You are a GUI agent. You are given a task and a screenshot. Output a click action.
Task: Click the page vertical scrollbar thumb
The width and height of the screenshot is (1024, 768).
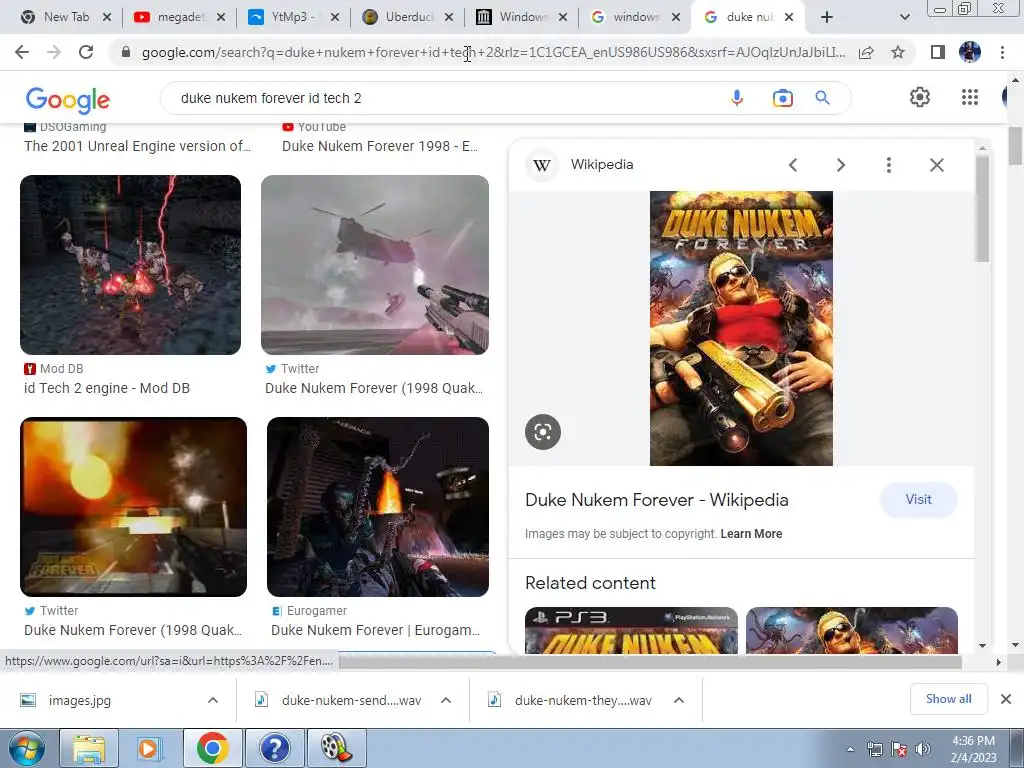1015,146
